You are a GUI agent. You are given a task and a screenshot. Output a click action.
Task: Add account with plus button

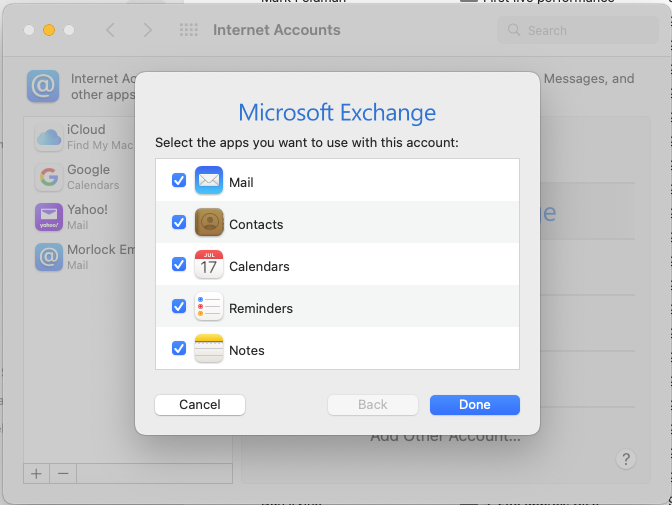click(36, 474)
